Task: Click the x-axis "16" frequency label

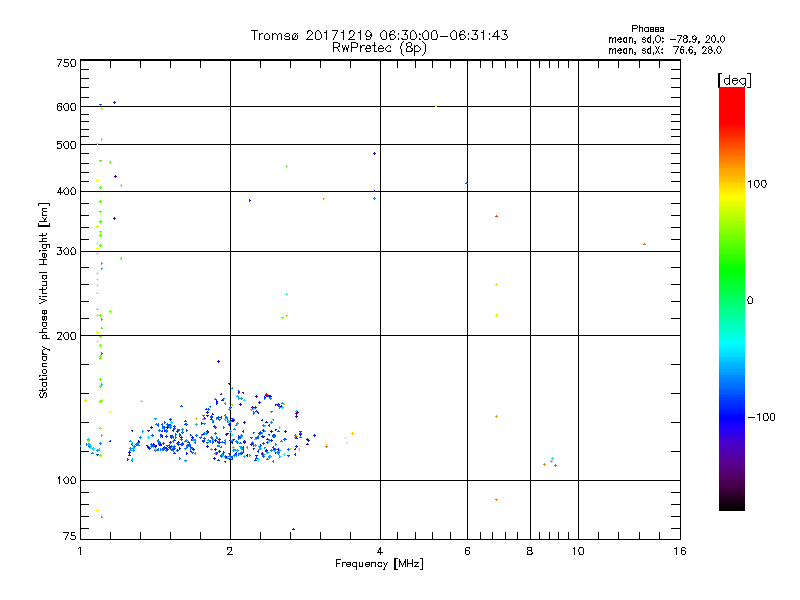Action: 680,551
